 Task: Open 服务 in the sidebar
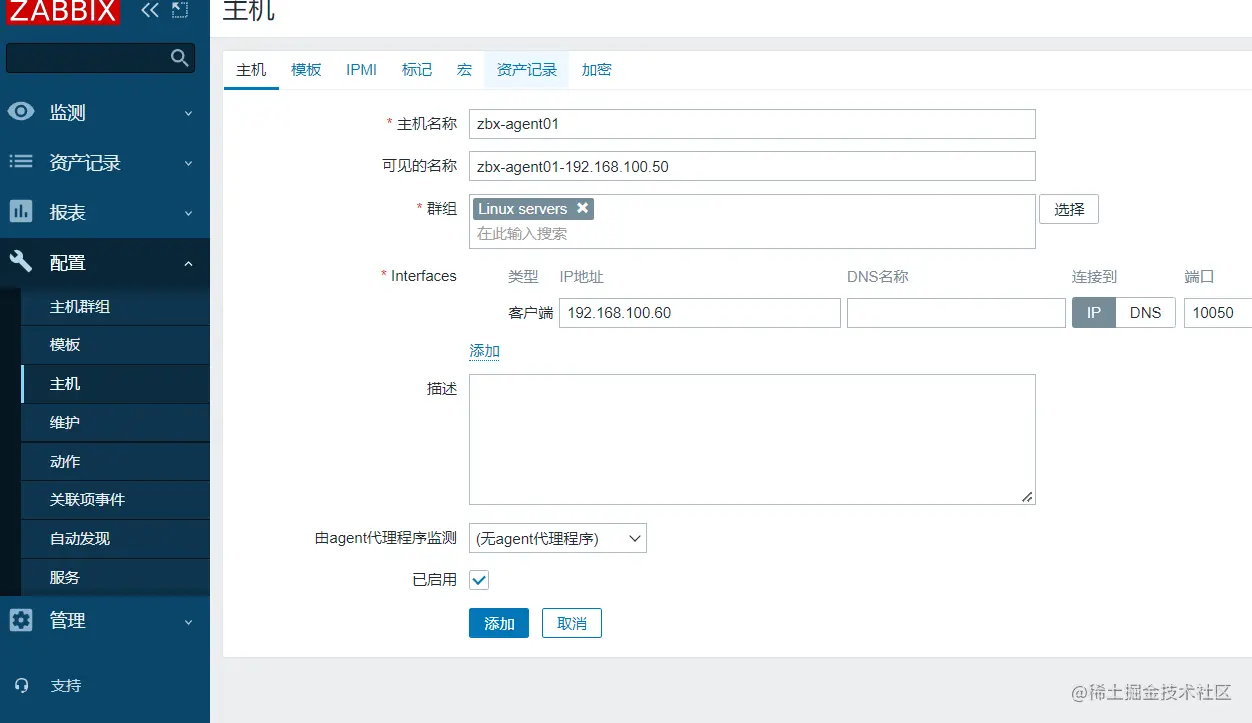point(115,578)
